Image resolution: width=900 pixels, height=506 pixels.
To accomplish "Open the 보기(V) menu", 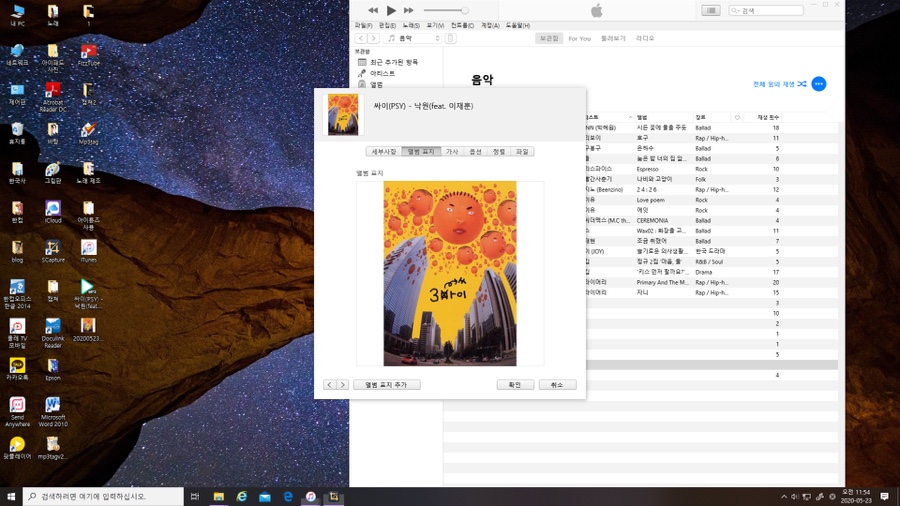I will point(435,25).
